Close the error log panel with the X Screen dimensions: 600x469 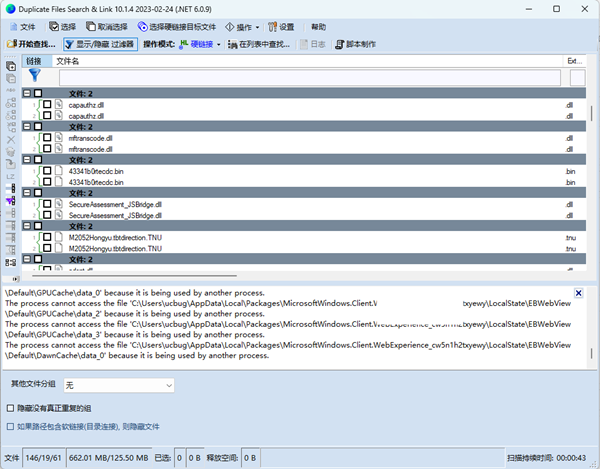click(579, 293)
